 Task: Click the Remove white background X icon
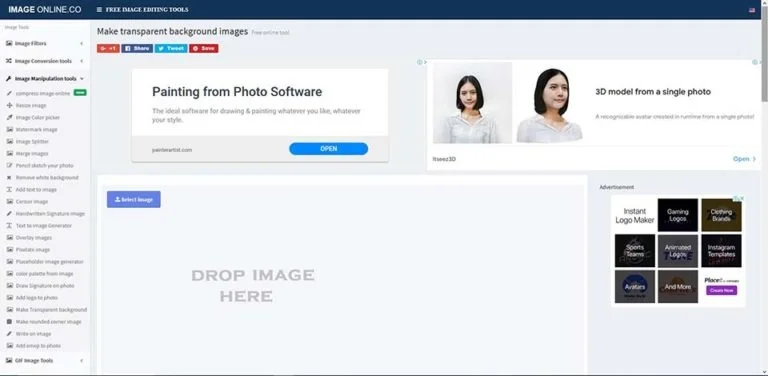point(9,178)
